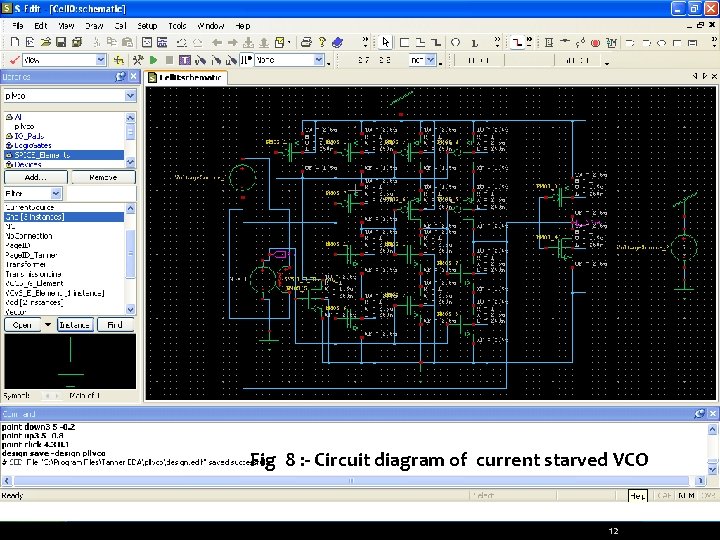Go forward with the right arrow icon
Image resolution: width=720 pixels, height=540 pixels.
(232, 43)
